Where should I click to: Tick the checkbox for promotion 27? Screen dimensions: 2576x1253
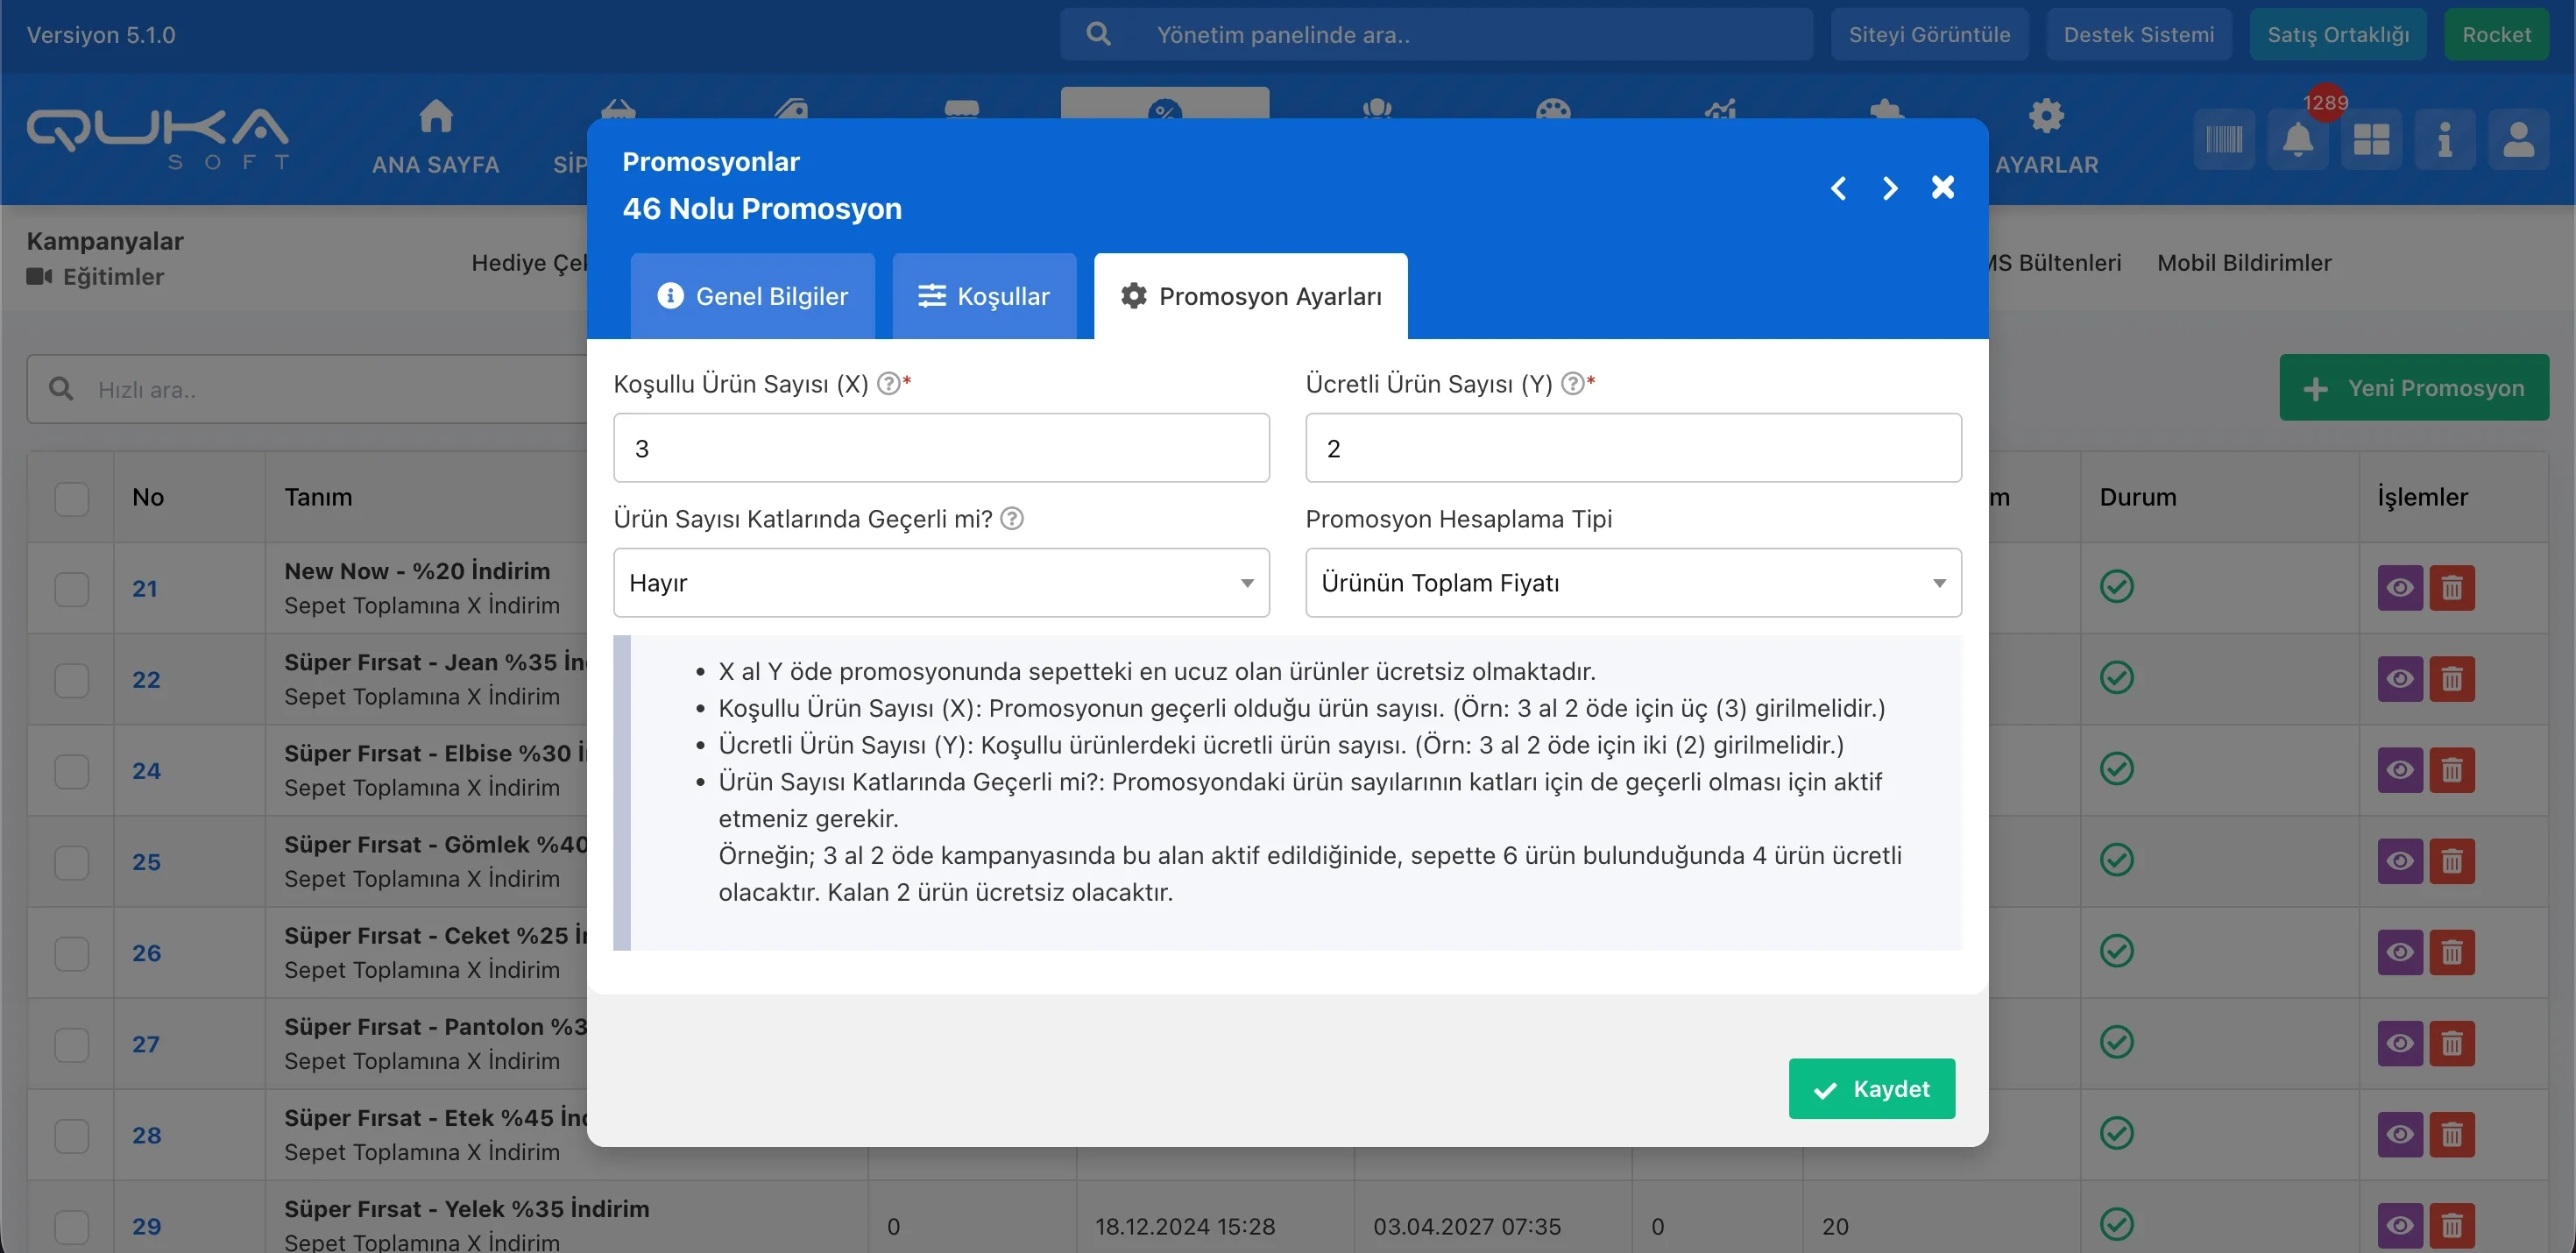72,1045
